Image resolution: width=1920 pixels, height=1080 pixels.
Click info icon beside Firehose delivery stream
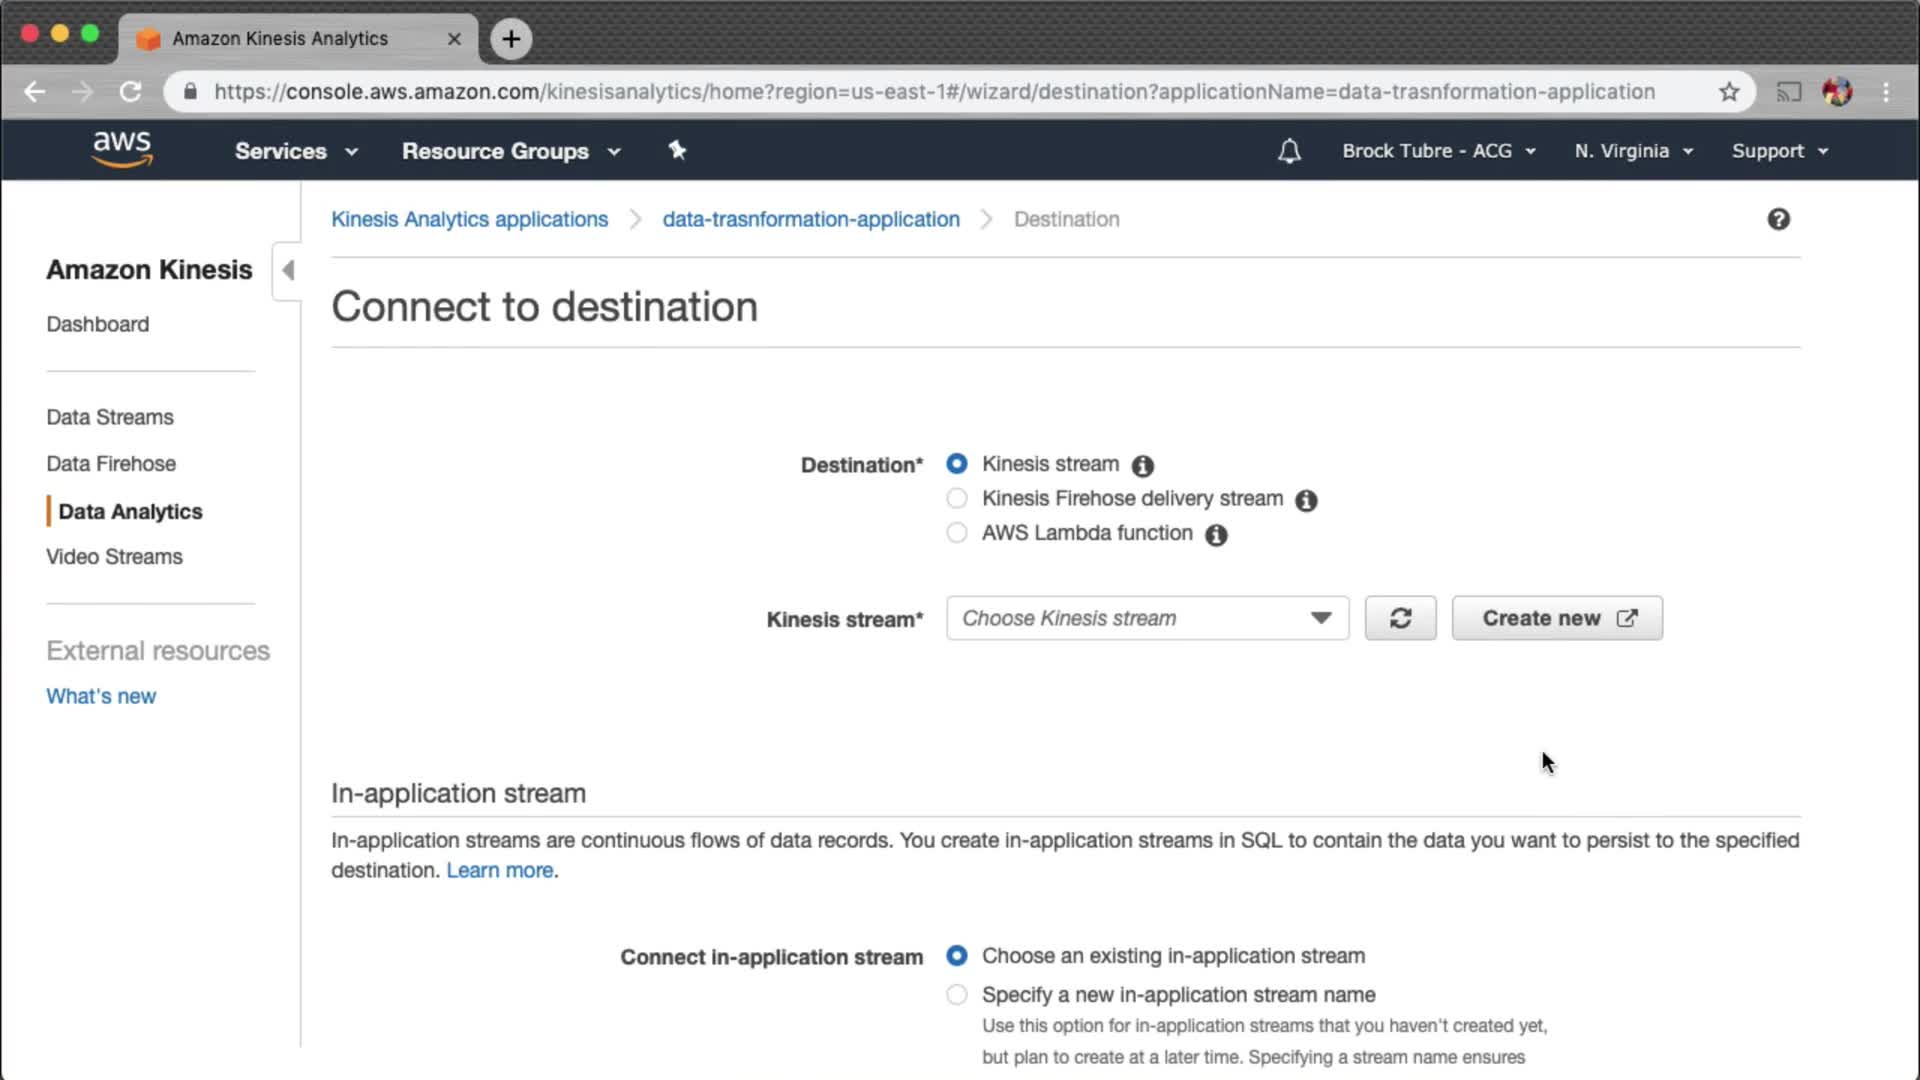pos(1306,500)
